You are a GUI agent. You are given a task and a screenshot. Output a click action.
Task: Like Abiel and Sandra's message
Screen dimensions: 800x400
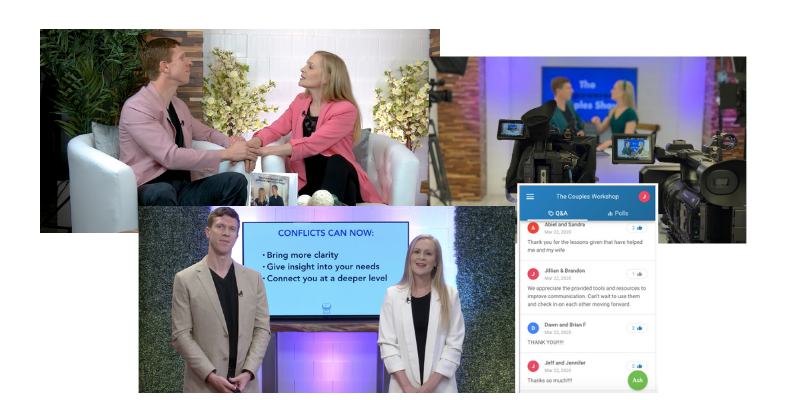637,229
